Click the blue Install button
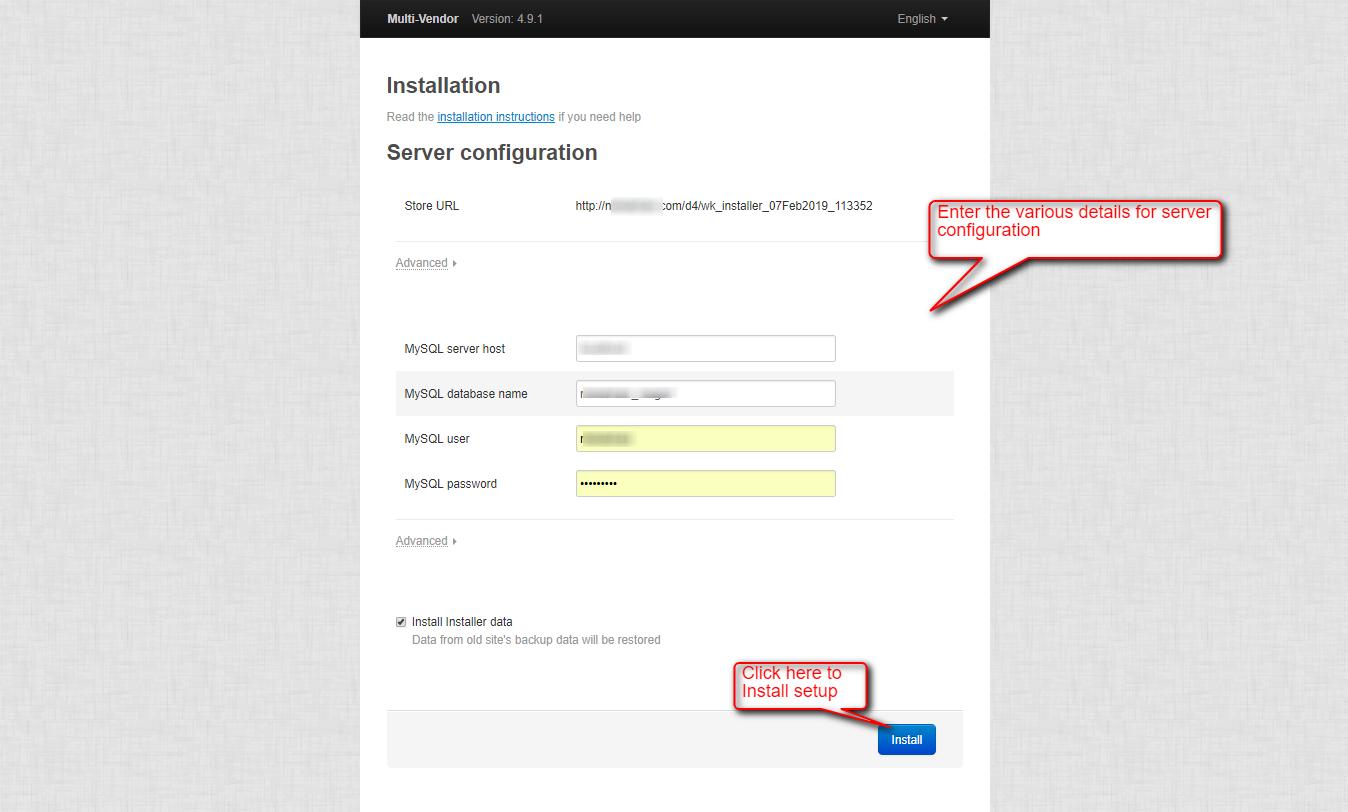1348x812 pixels. (x=906, y=739)
